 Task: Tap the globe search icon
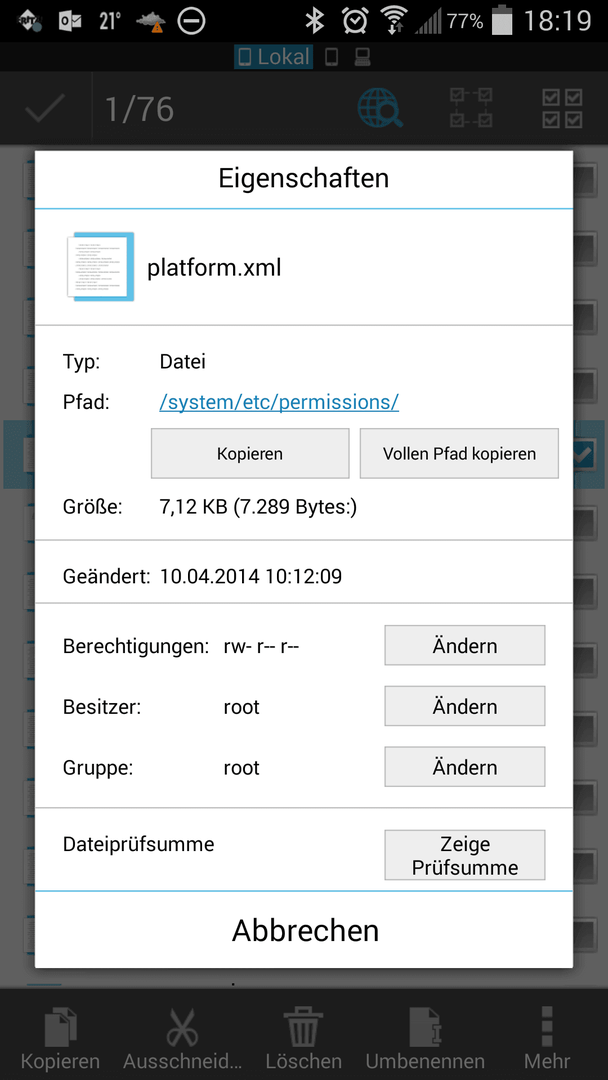(x=380, y=108)
